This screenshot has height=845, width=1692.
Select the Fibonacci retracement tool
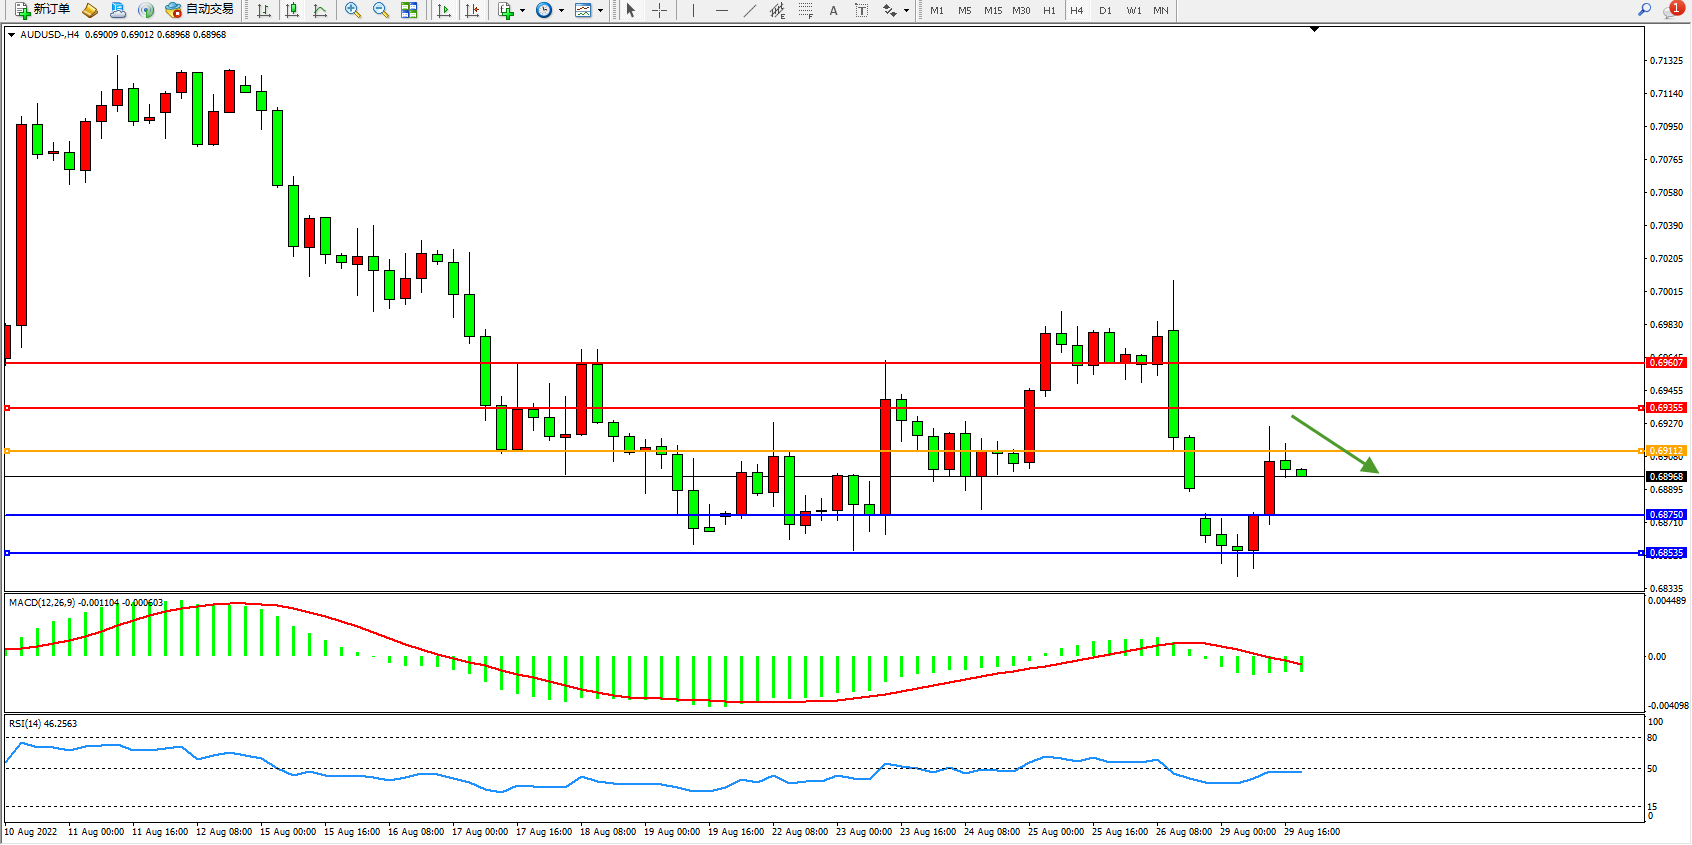coord(805,10)
